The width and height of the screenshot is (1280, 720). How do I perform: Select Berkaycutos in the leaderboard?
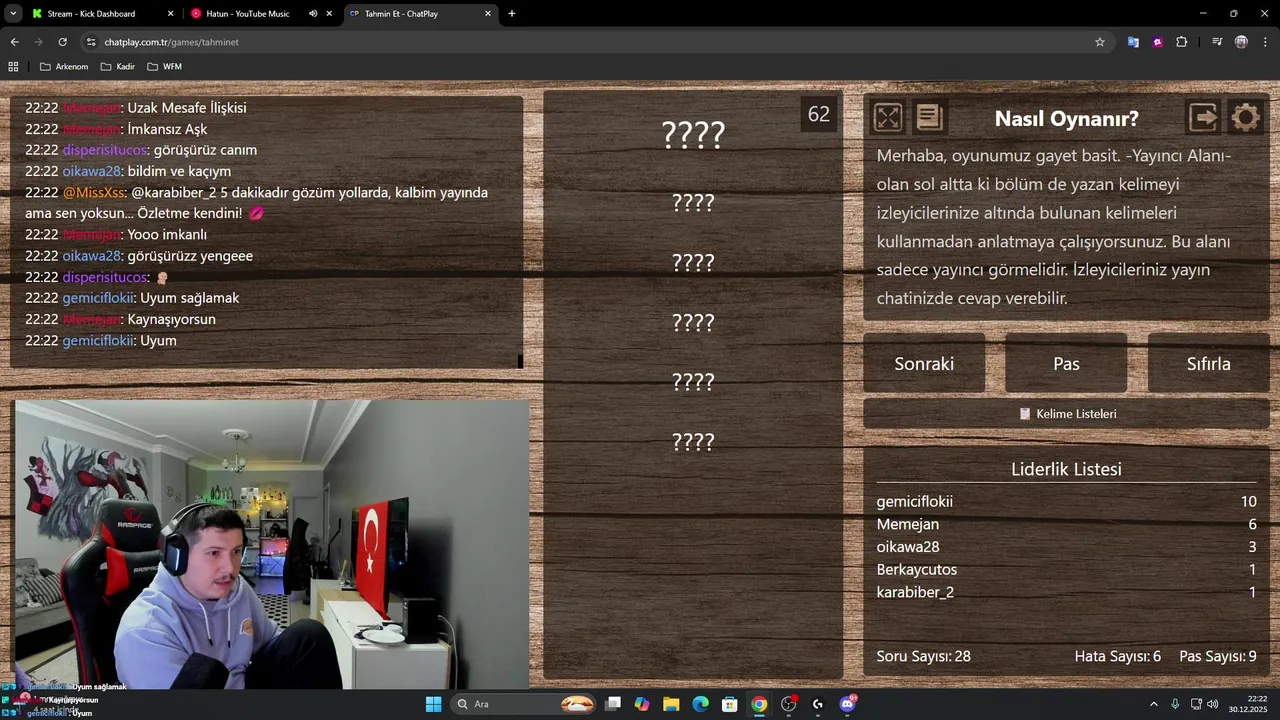[x=916, y=569]
